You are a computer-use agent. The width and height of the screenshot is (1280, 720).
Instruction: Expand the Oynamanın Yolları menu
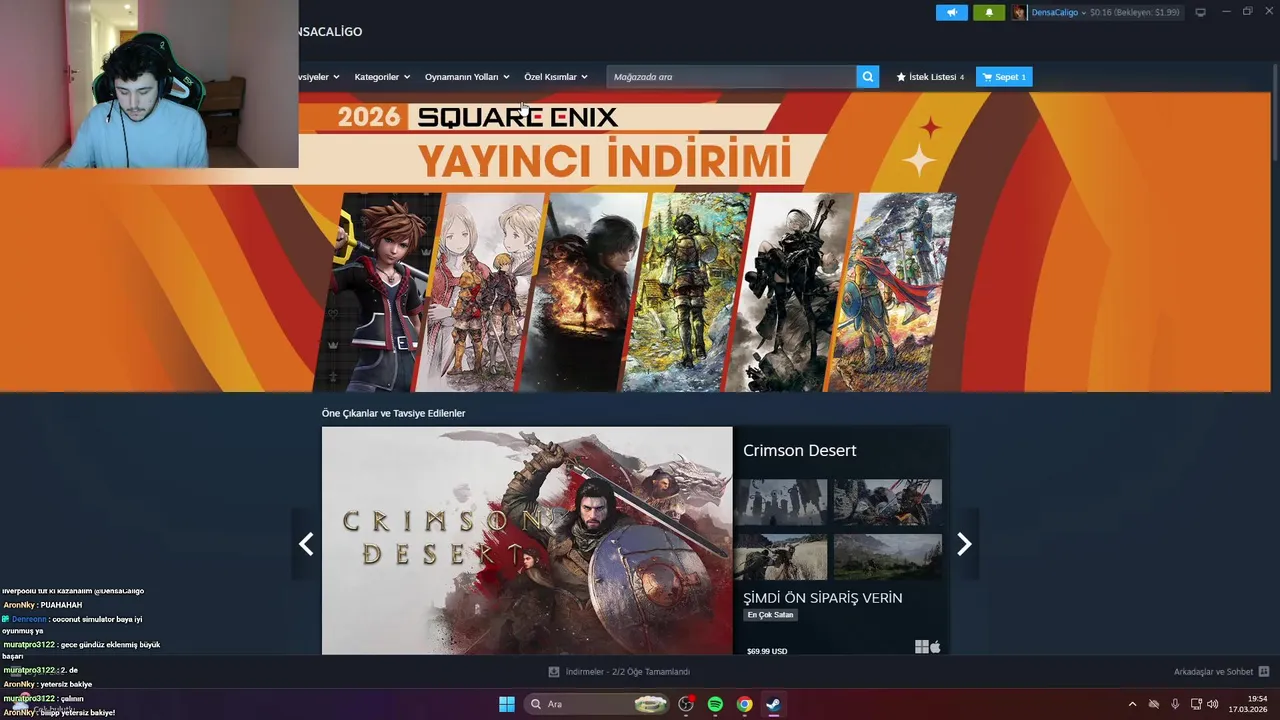click(467, 77)
